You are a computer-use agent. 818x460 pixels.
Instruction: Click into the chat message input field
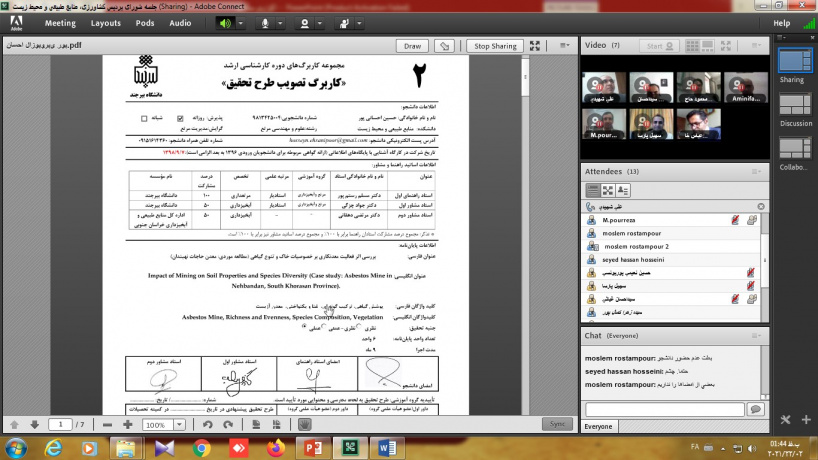coord(663,410)
